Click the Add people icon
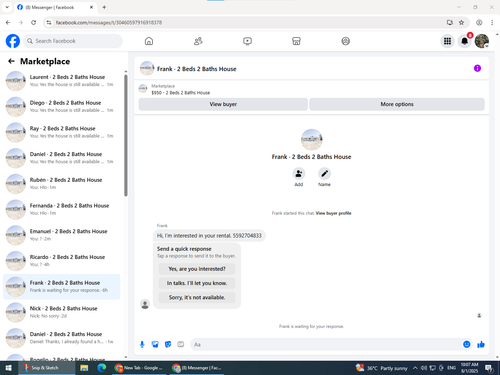Screen dimensions: 500x375 tap(299, 174)
